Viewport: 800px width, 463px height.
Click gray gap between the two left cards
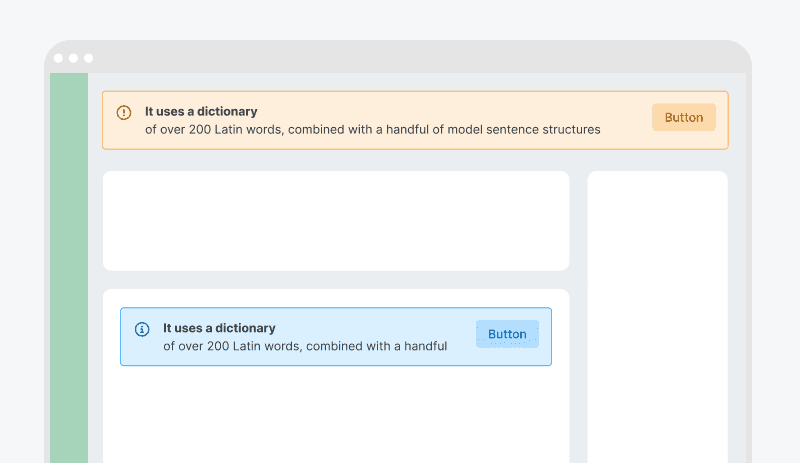(336, 280)
